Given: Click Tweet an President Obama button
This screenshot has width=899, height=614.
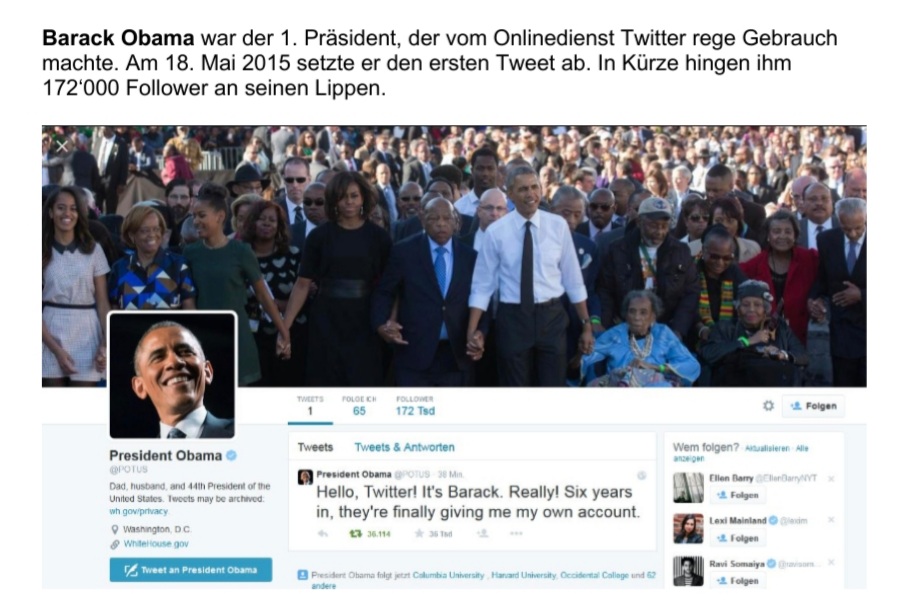Looking at the screenshot, I should [x=191, y=570].
